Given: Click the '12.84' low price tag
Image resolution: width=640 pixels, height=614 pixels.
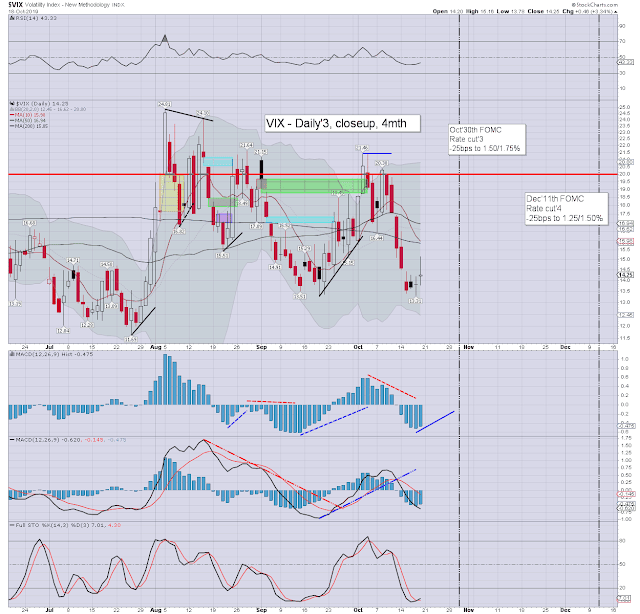Looking at the screenshot, I should point(63,331).
